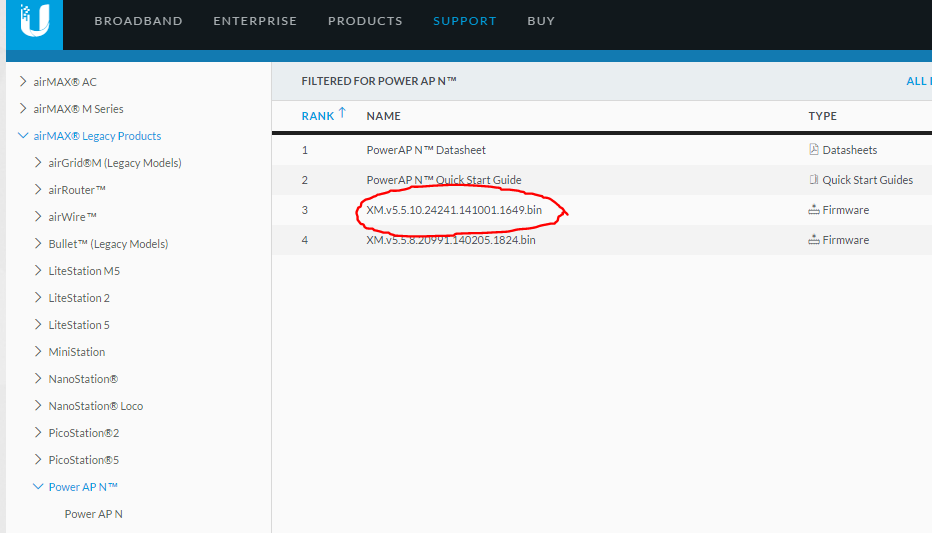Viewport: 932px width, 533px height.
Task: Select the LiteStation M5 label
Action: [x=84, y=271]
